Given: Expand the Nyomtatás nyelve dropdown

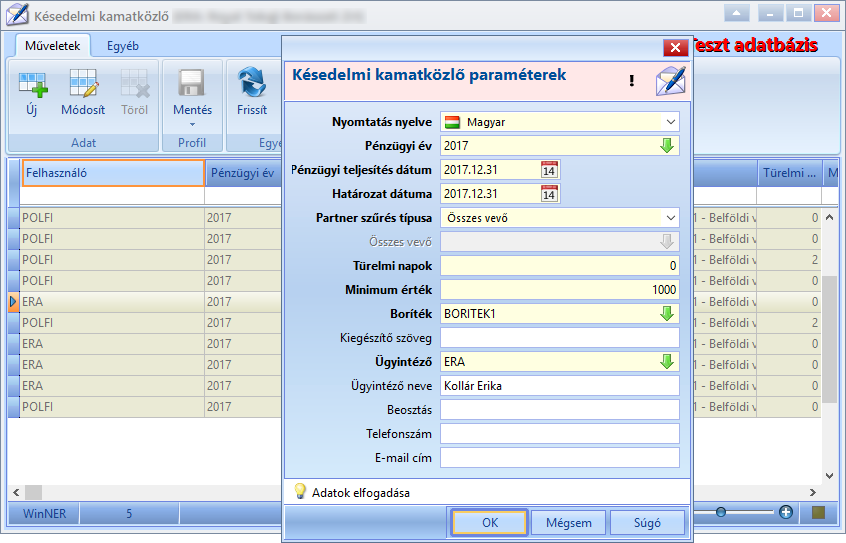Looking at the screenshot, I should click(671, 122).
